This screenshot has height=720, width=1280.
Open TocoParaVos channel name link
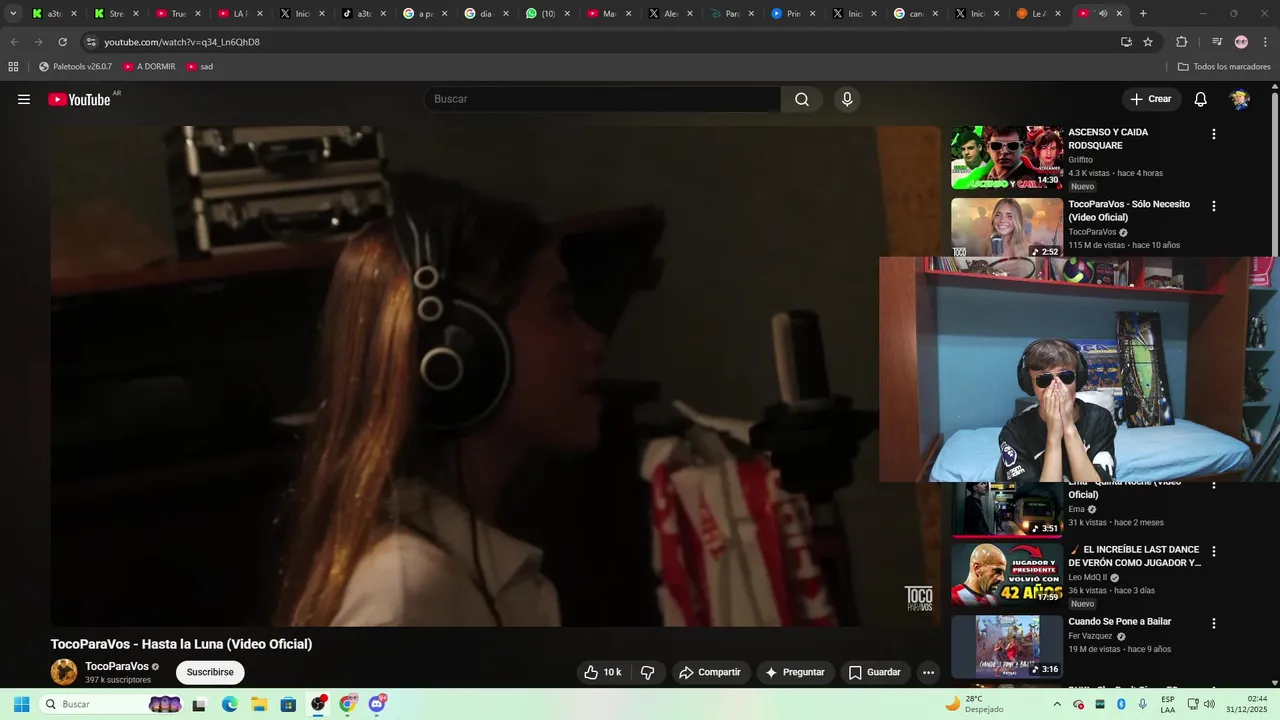[117, 666]
